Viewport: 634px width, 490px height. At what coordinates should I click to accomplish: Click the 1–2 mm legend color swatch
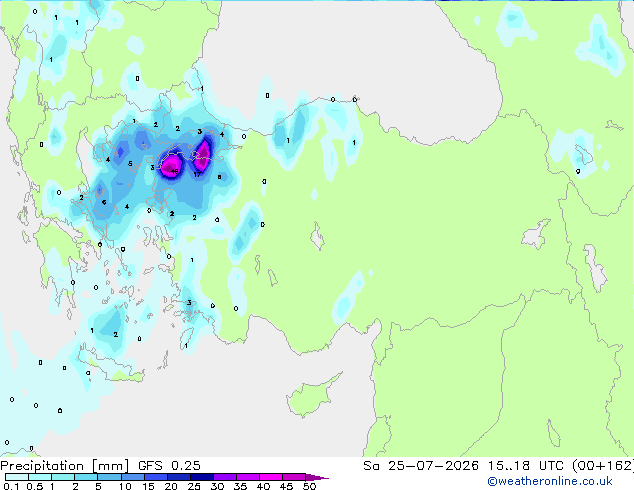63,477
